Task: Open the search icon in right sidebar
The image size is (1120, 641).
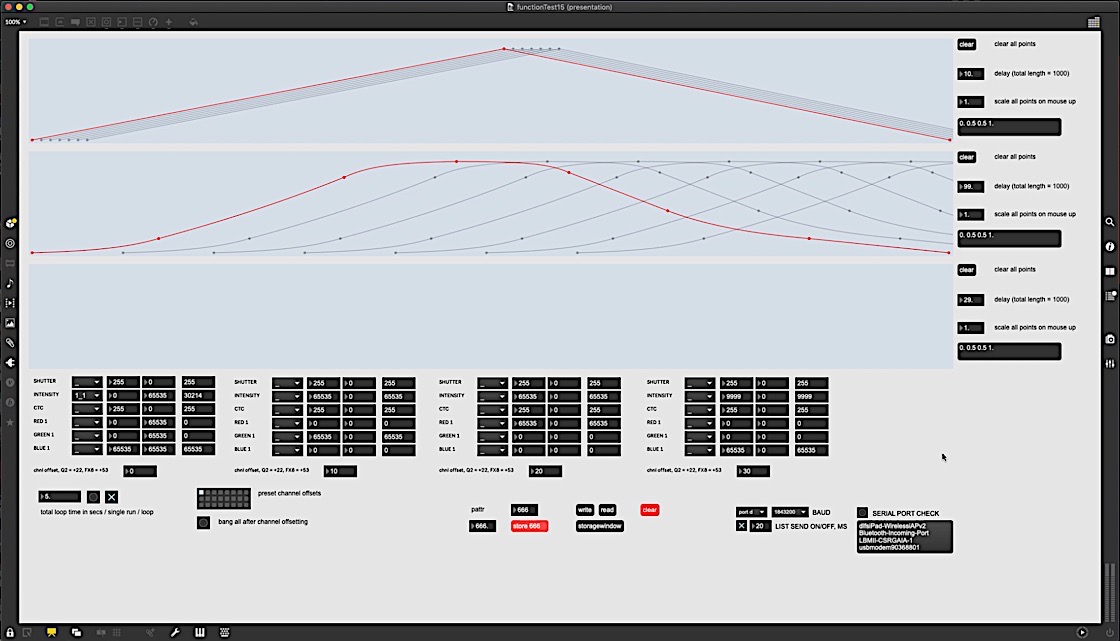Action: click(1110, 222)
